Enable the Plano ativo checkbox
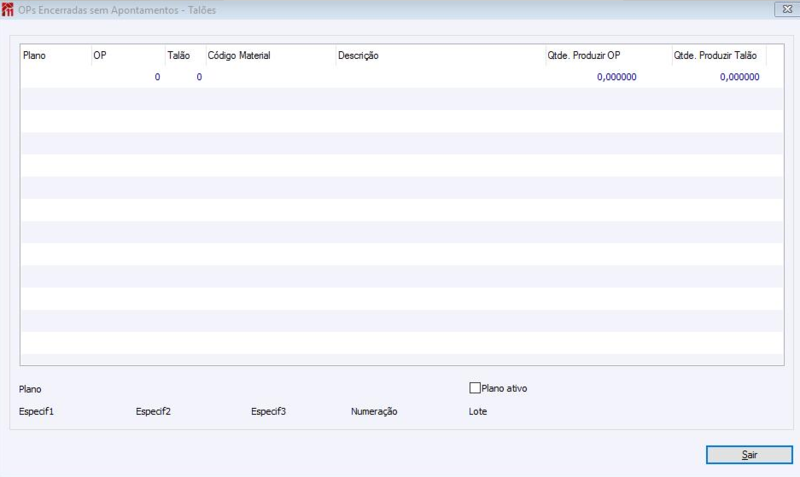800x477 pixels. coord(474,388)
